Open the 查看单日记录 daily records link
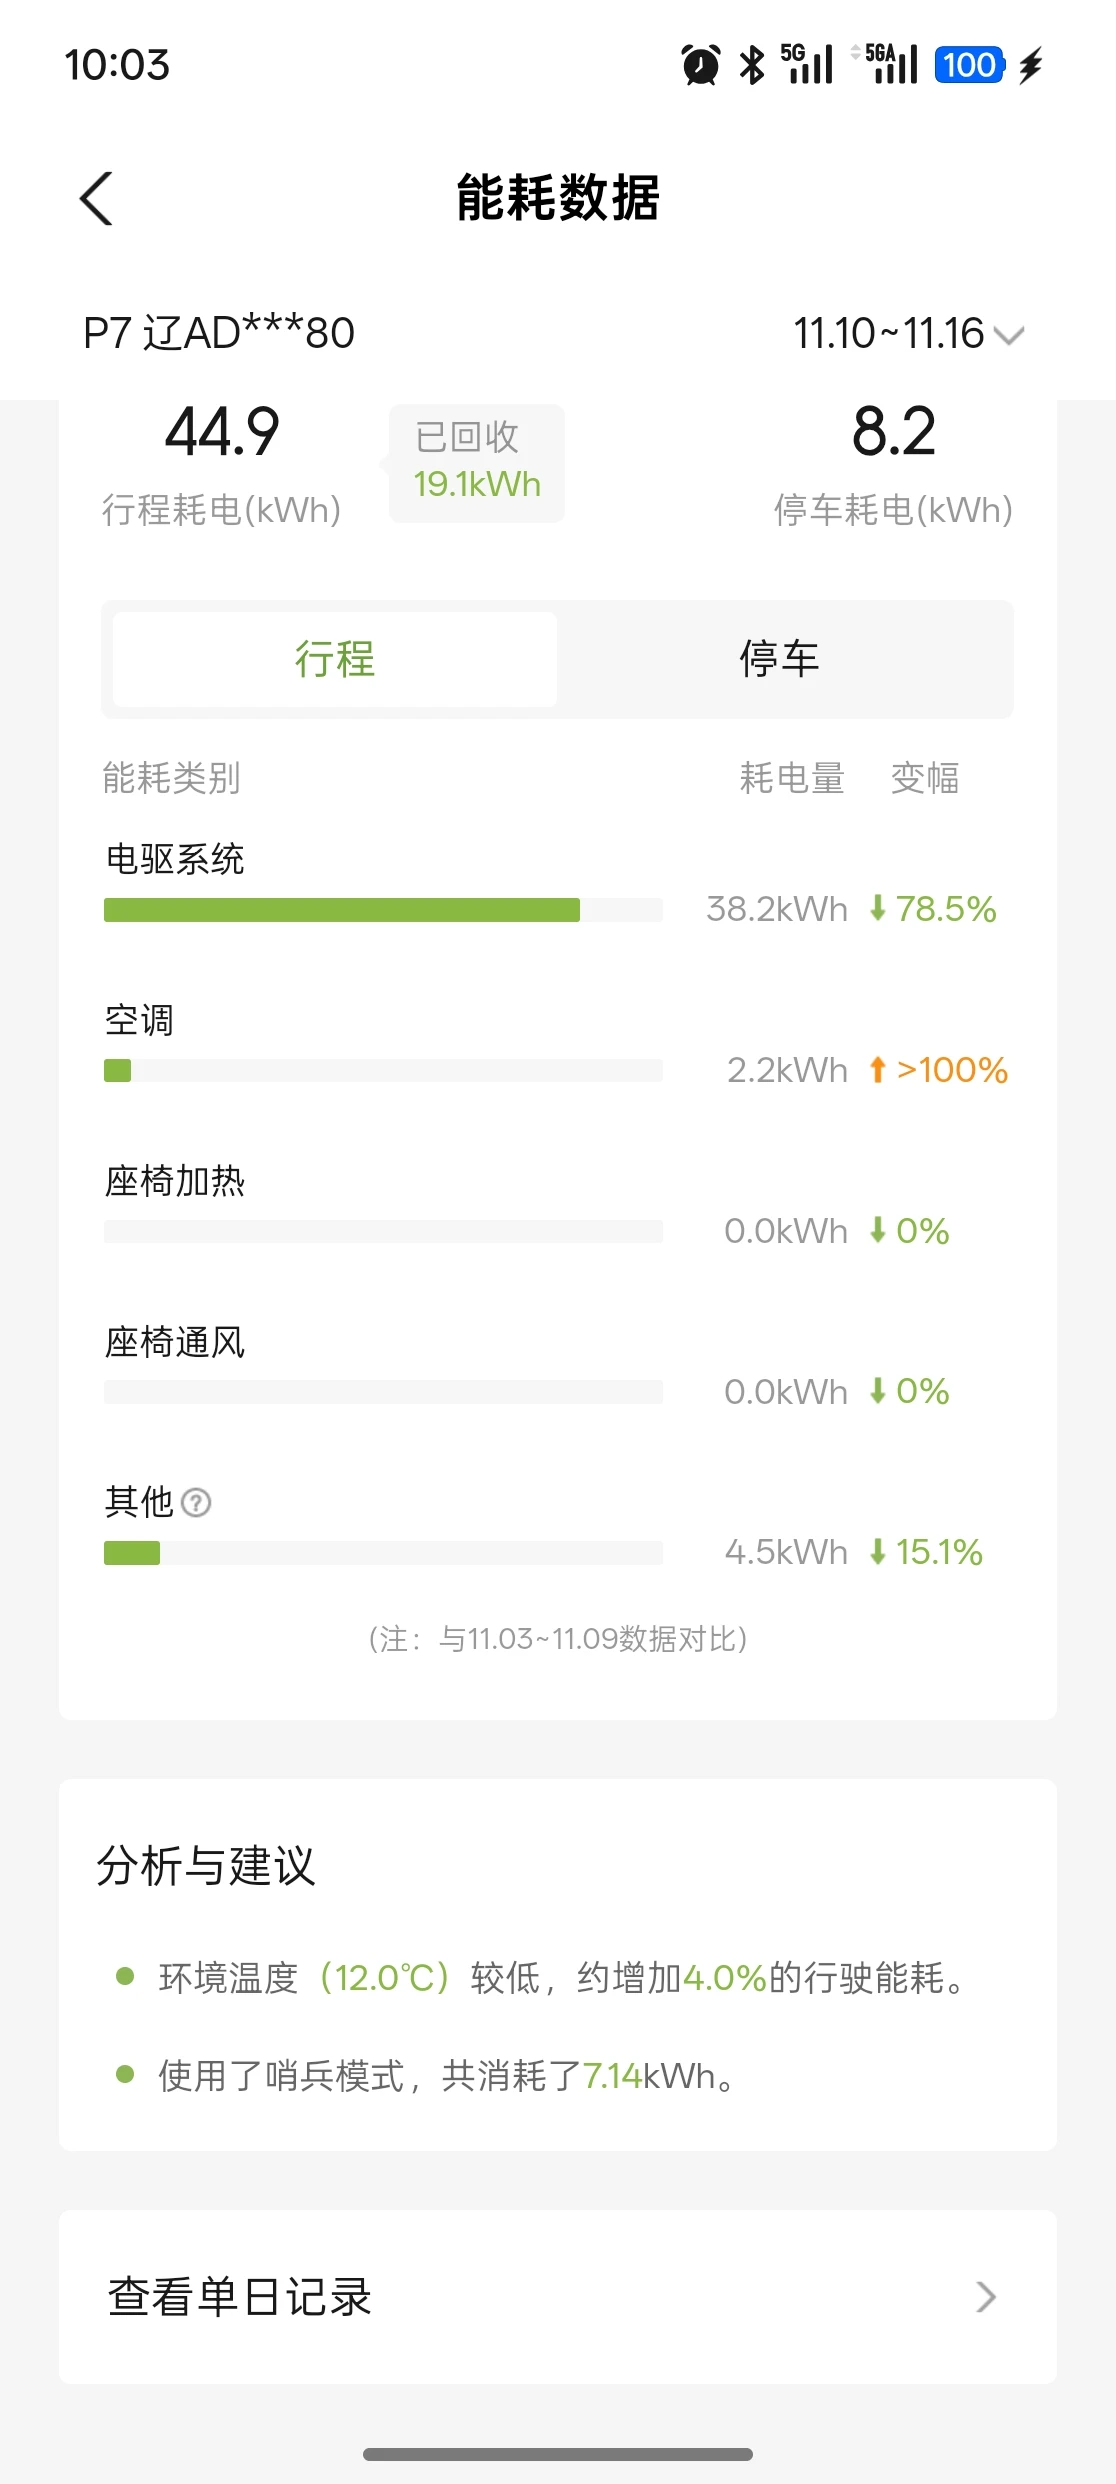The height and width of the screenshot is (2484, 1116). click(x=240, y=2297)
